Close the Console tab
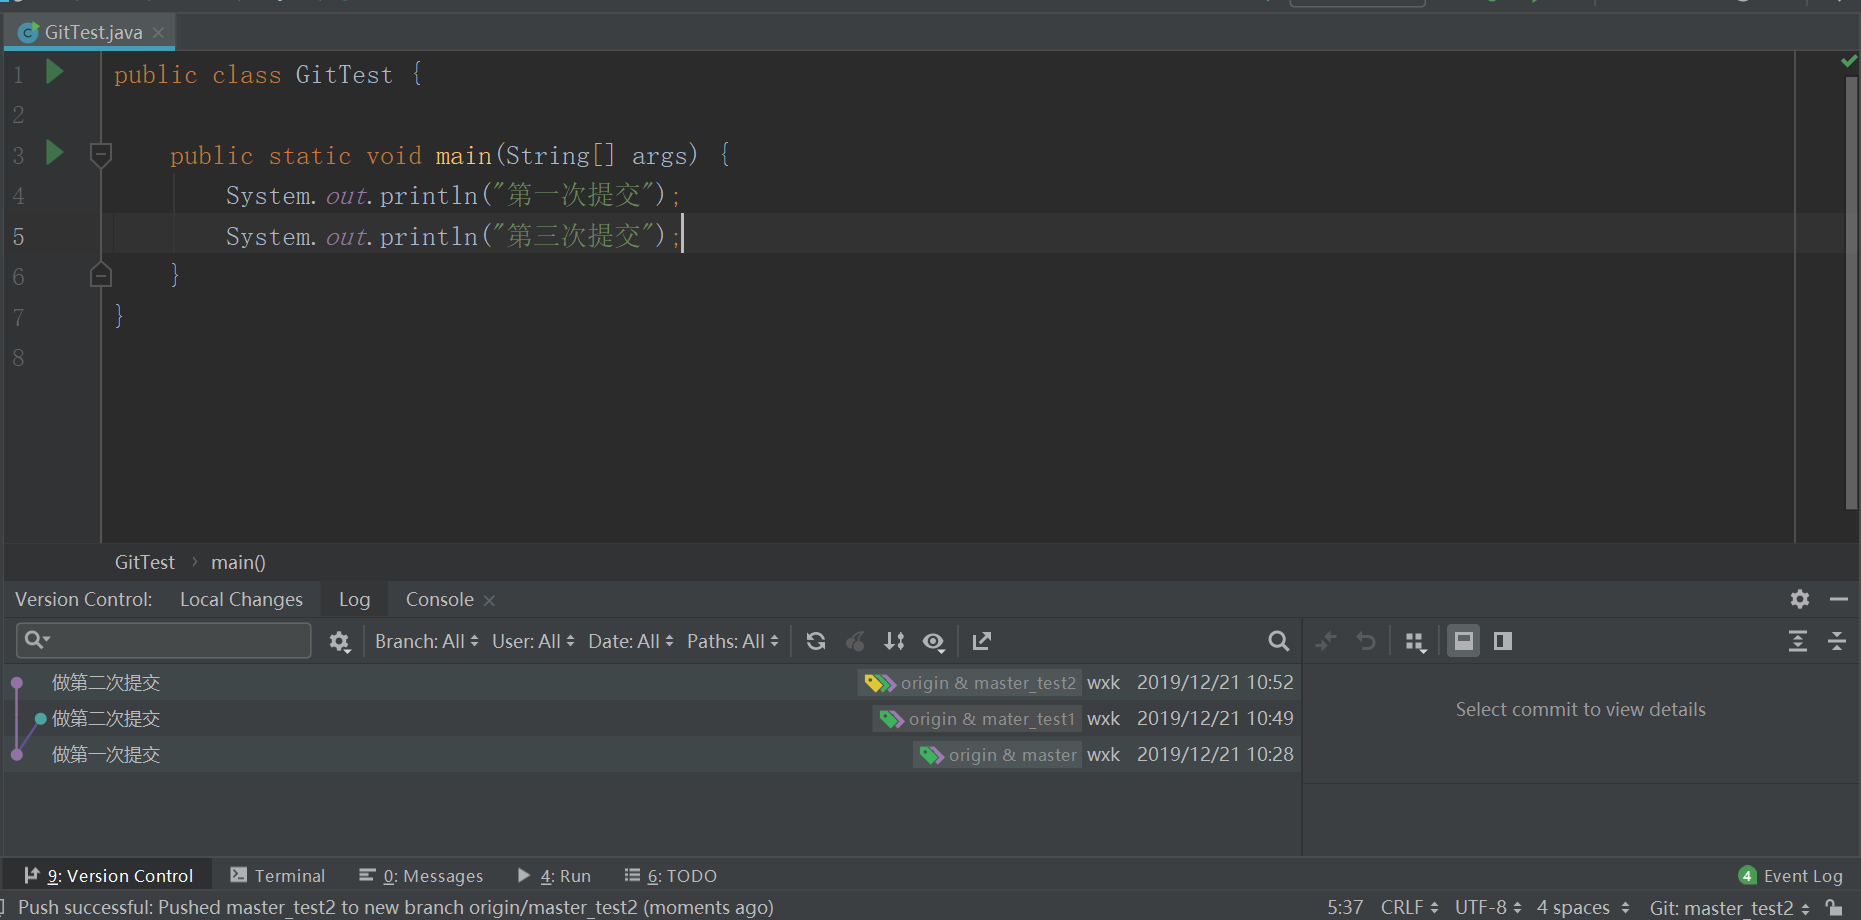 (x=489, y=600)
